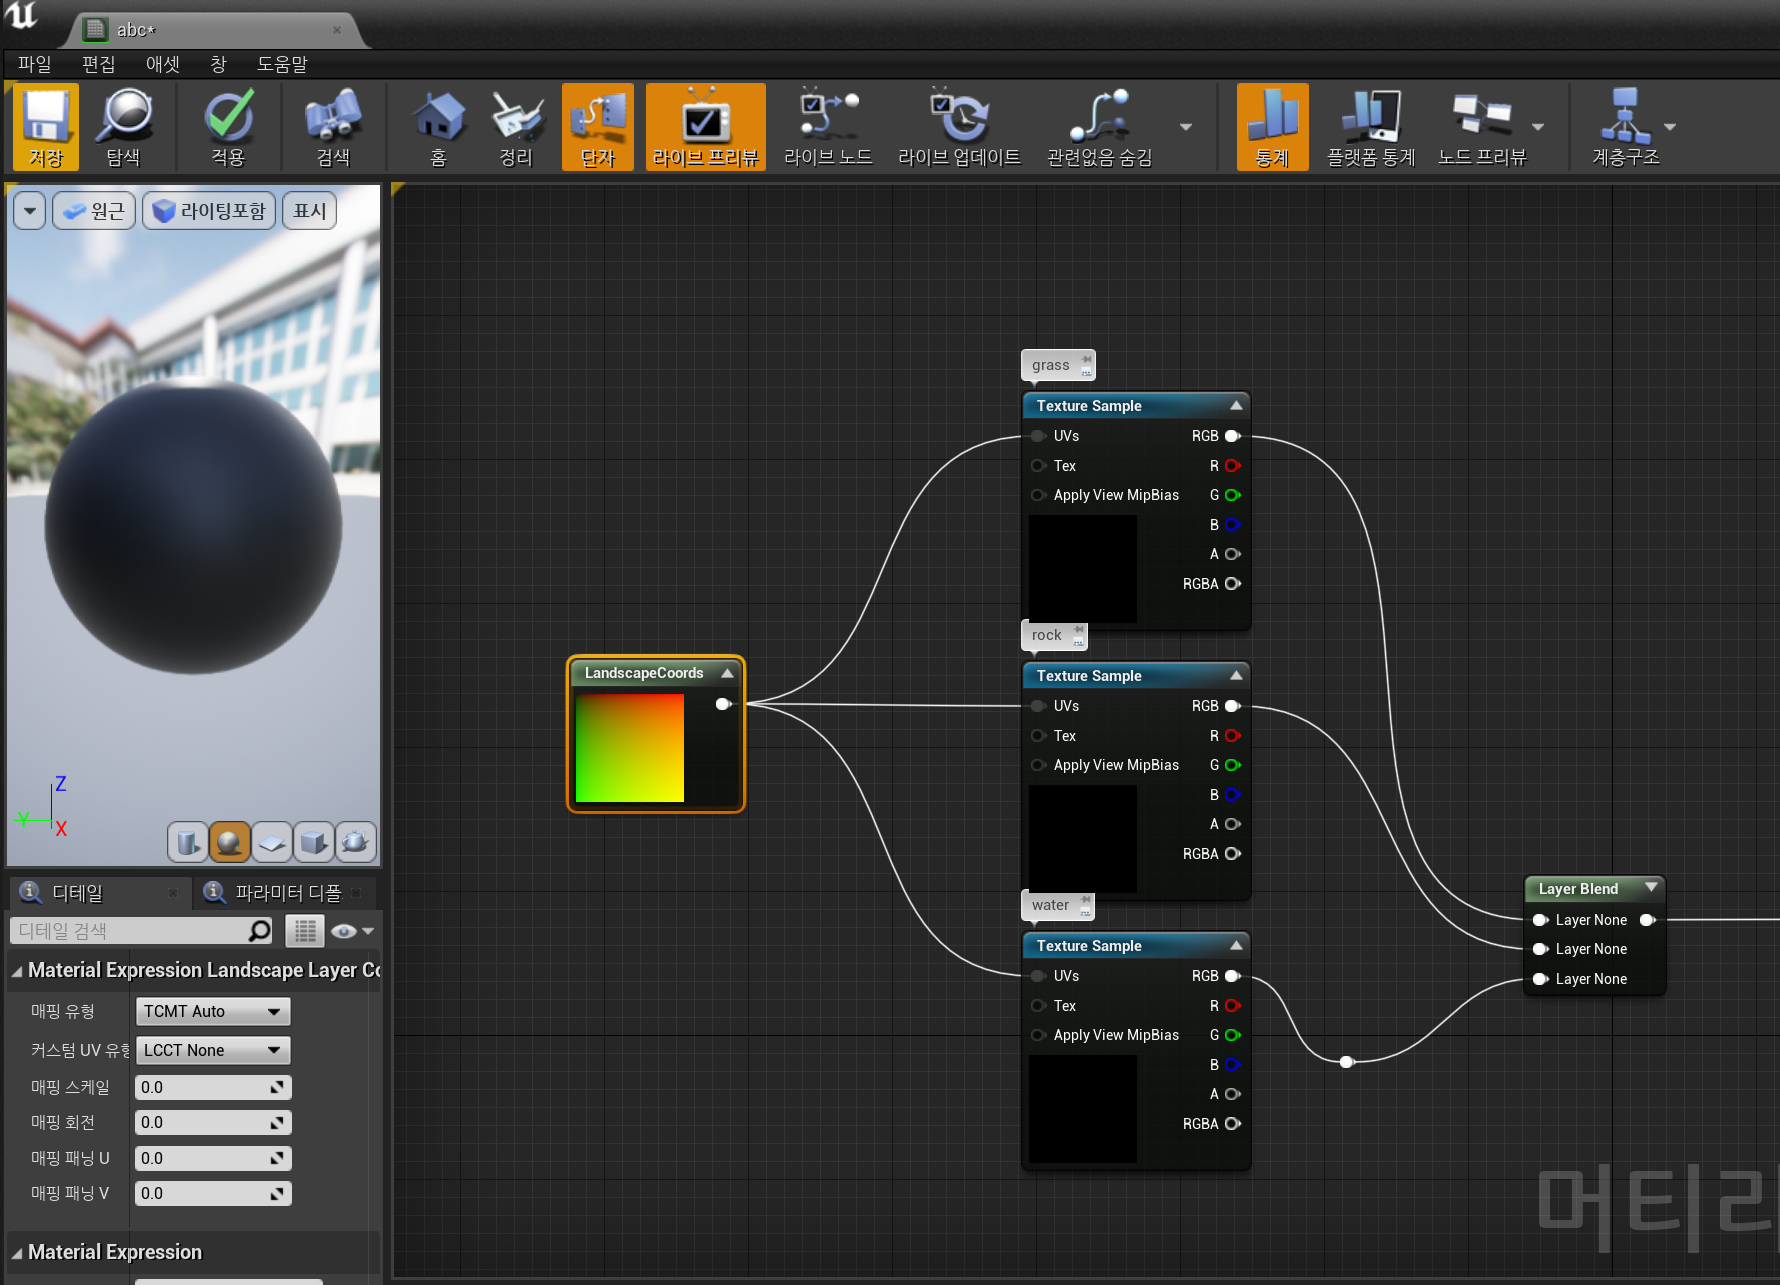Pin the rock comment bubble
The height and width of the screenshot is (1285, 1780).
pos(1079,630)
